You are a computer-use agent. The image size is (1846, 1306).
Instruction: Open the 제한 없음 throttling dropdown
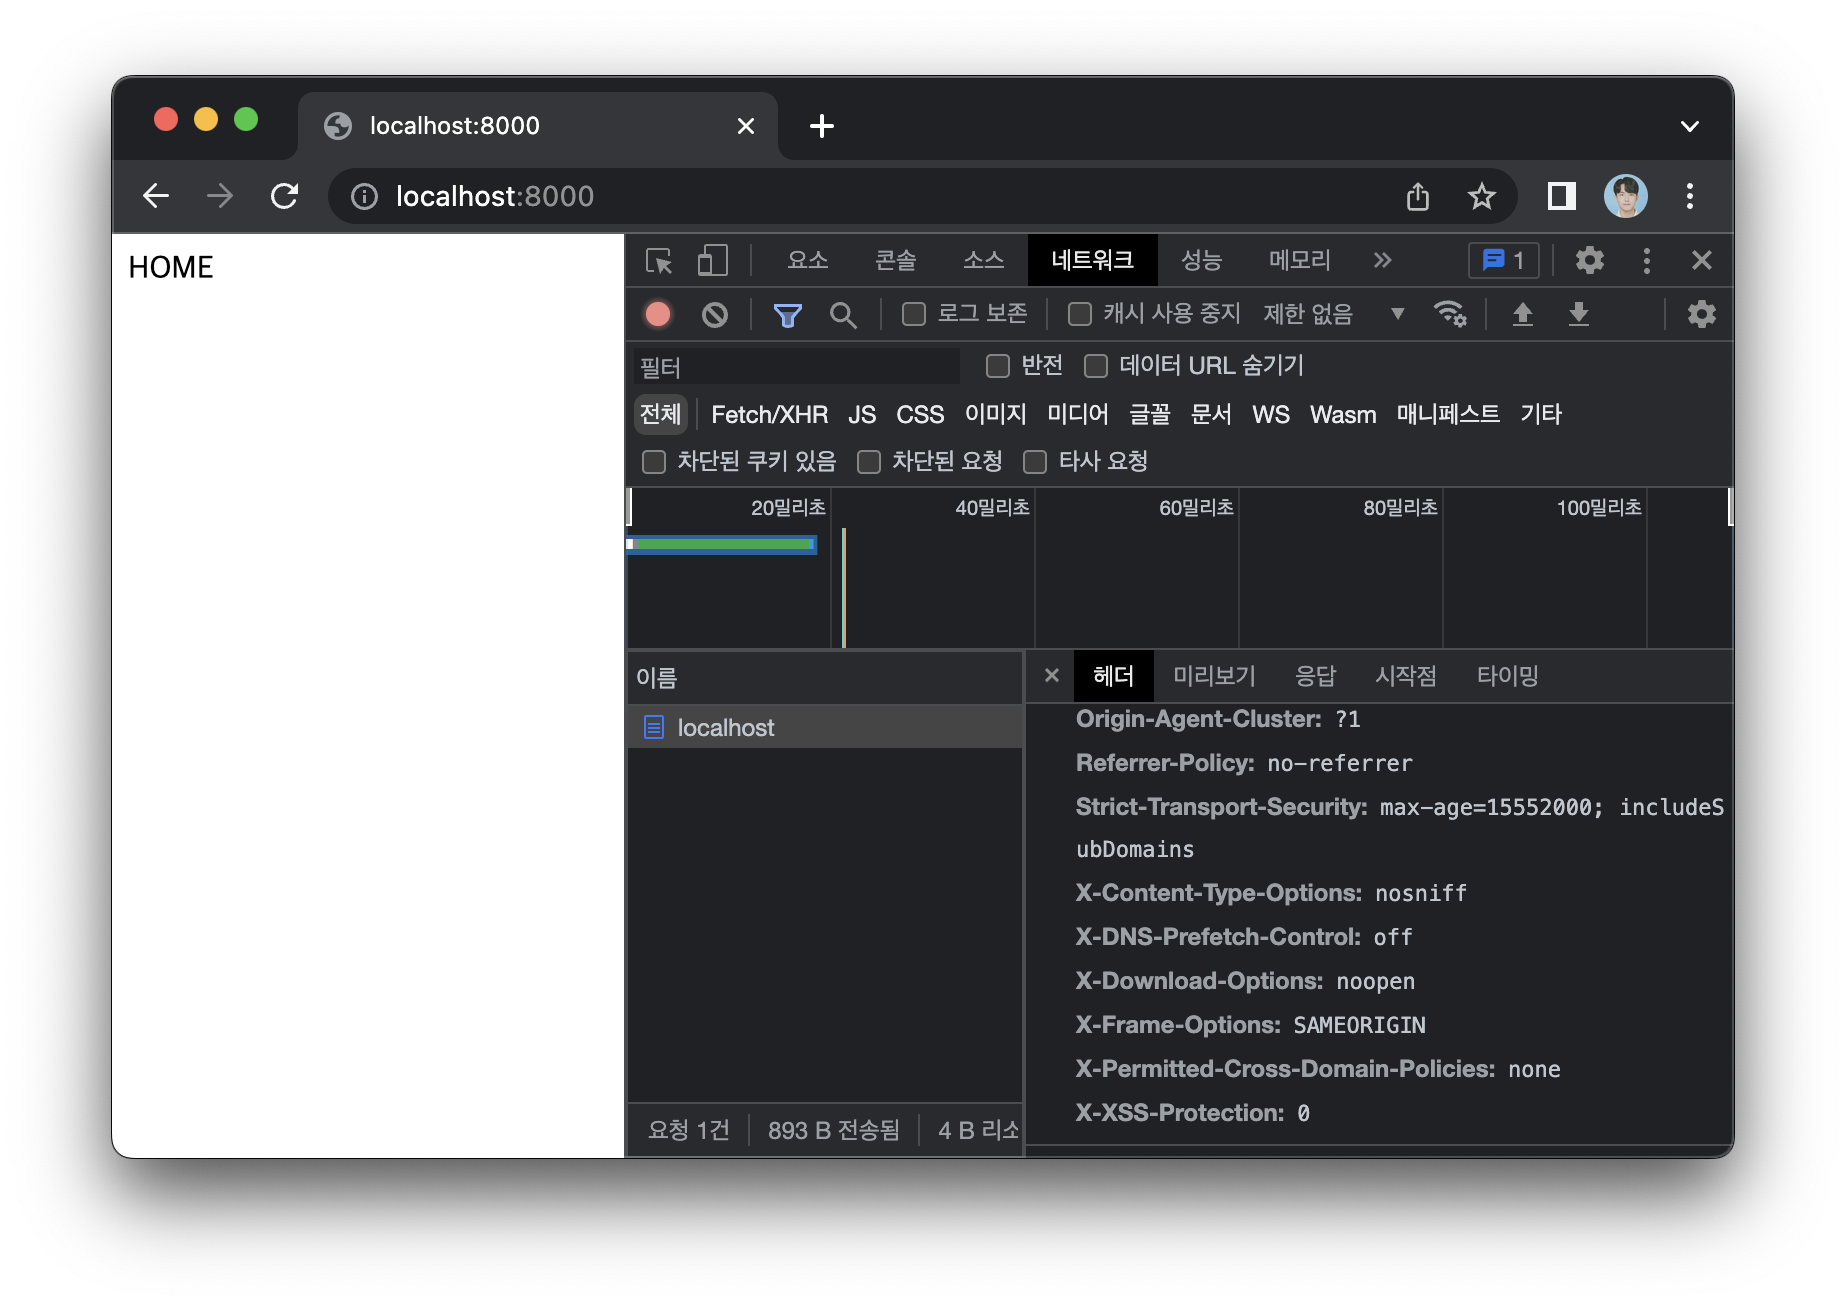point(1330,314)
